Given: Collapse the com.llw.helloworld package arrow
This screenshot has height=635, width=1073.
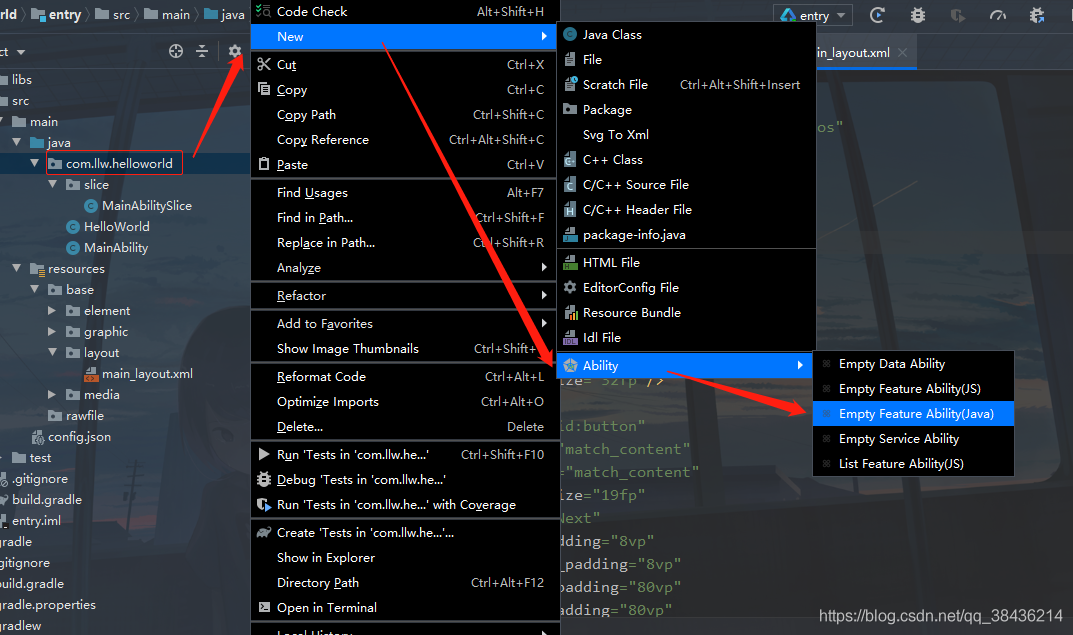Looking at the screenshot, I should point(34,163).
